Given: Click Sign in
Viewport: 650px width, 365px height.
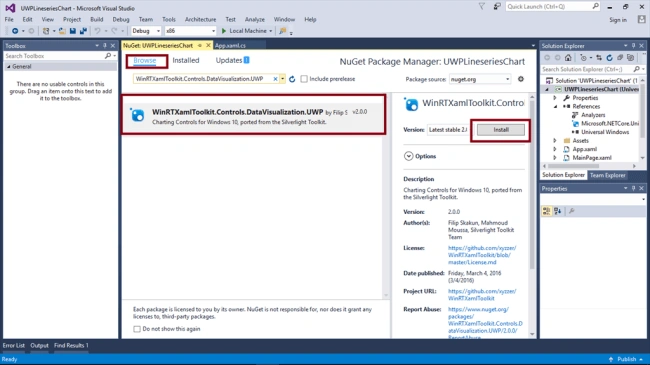Looking at the screenshot, I should coord(618,20).
